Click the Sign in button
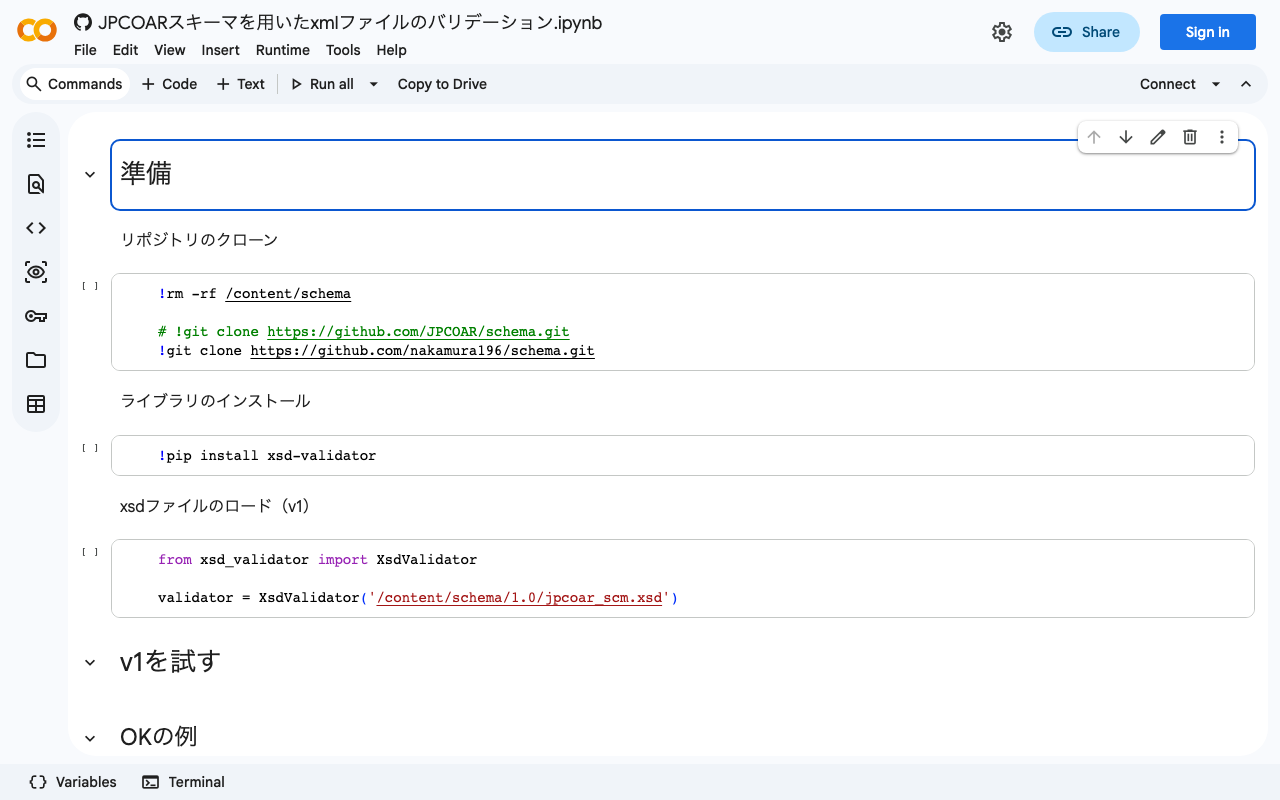Image resolution: width=1280 pixels, height=800 pixels. (1207, 31)
